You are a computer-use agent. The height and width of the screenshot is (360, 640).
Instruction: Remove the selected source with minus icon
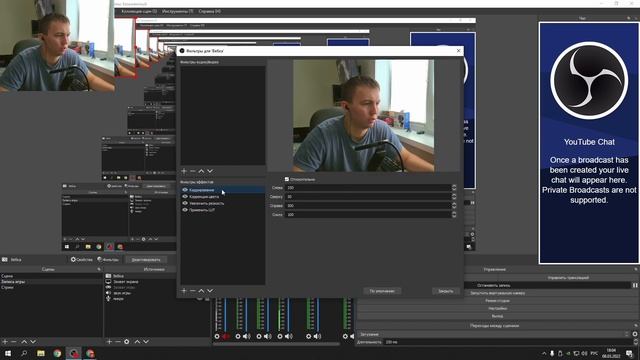click(x=118, y=341)
